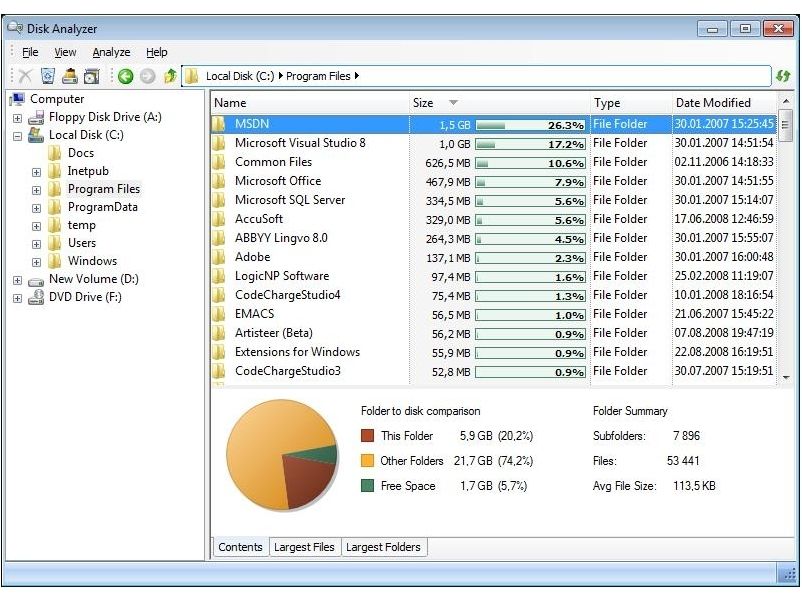Viewport: 802px width, 602px height.
Task: Click the Disk Analyzer title bar icon
Action: [x=15, y=27]
